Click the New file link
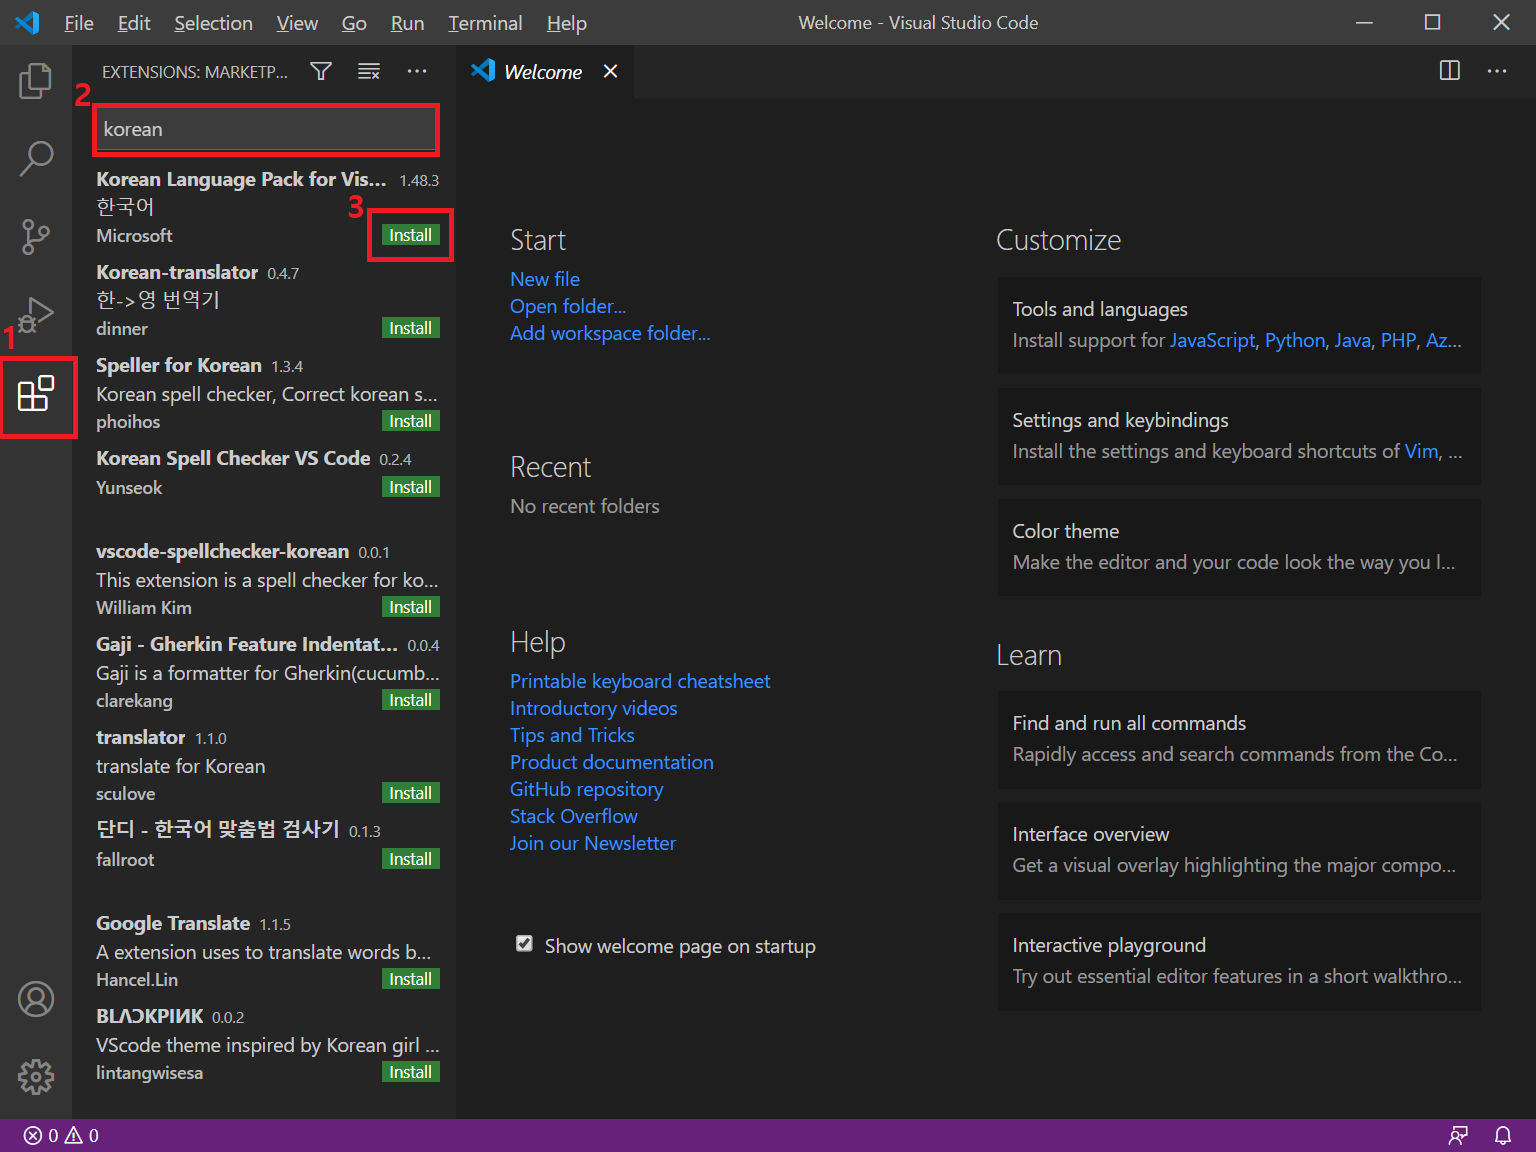 pos(545,279)
